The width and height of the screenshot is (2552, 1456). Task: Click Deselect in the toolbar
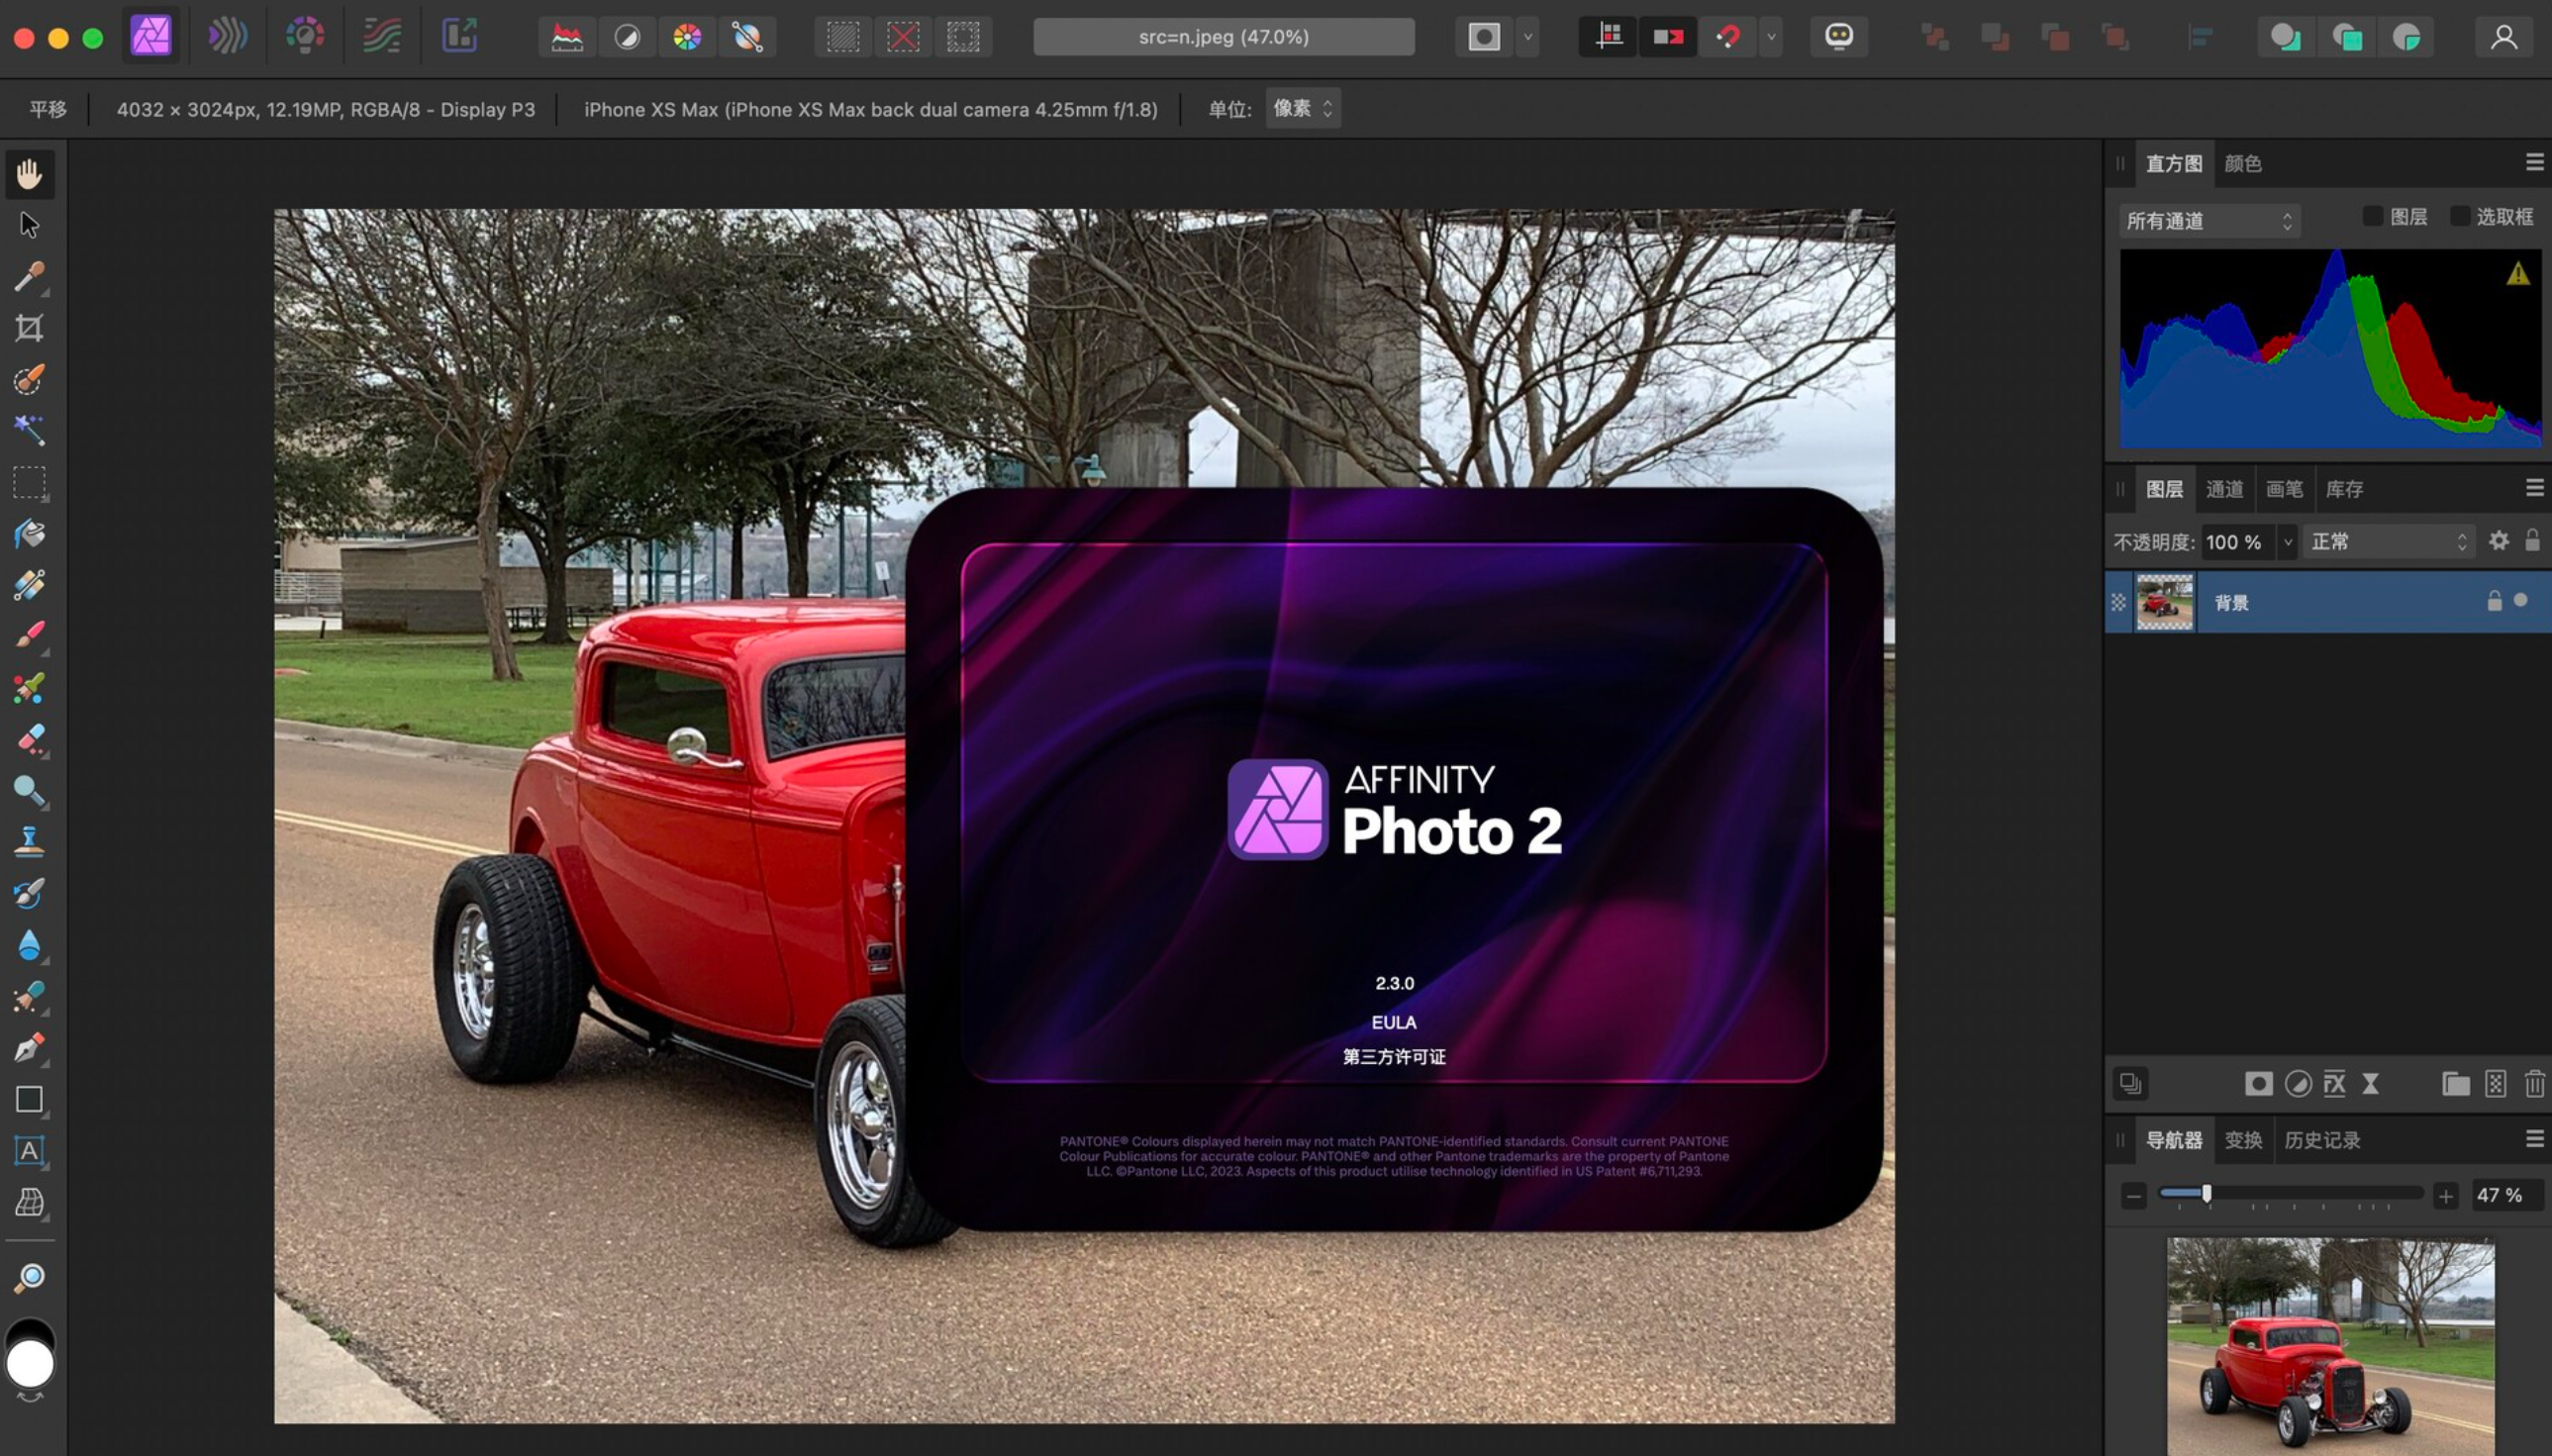pyautogui.click(x=903, y=37)
